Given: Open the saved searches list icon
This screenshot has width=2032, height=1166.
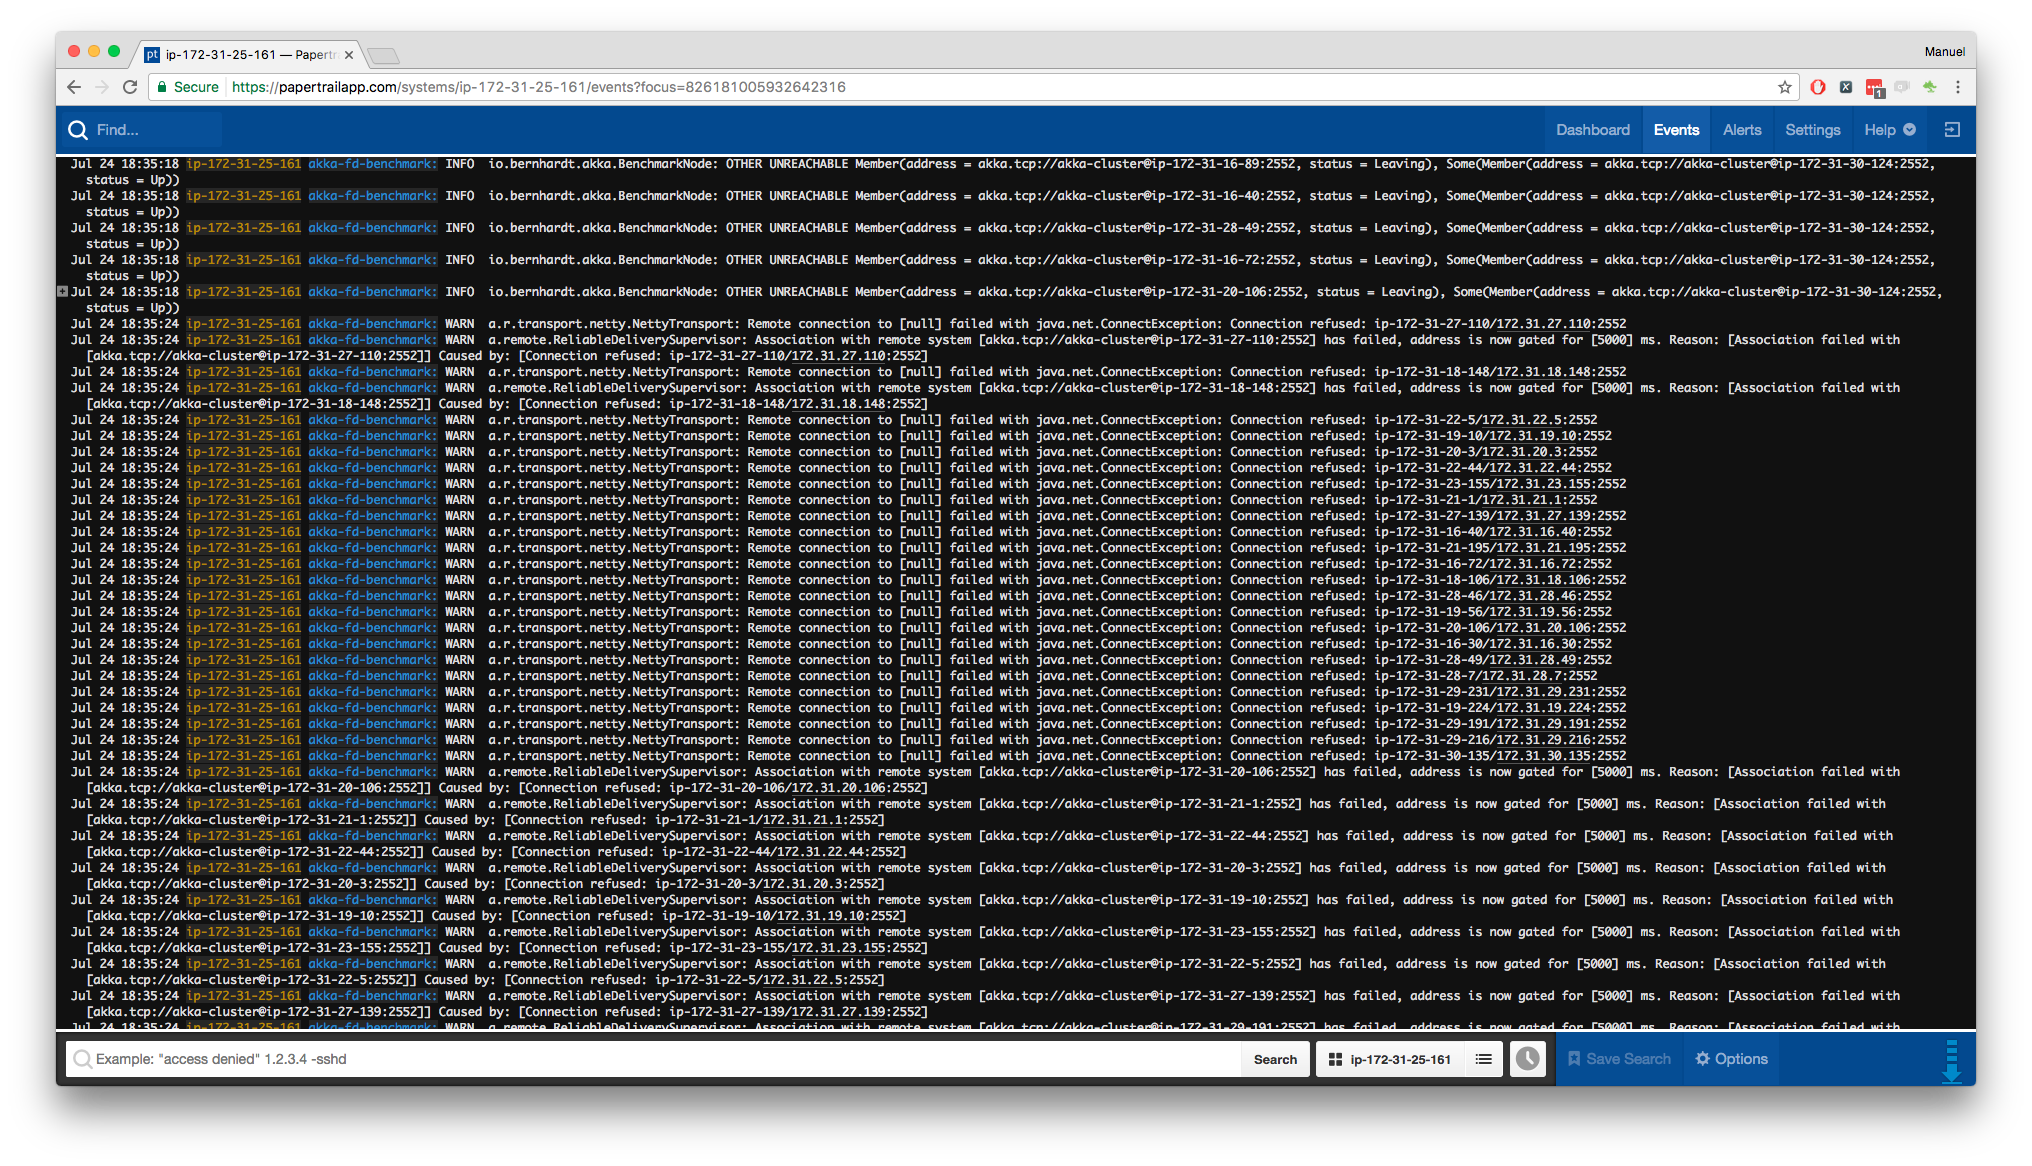Looking at the screenshot, I should coord(1483,1059).
